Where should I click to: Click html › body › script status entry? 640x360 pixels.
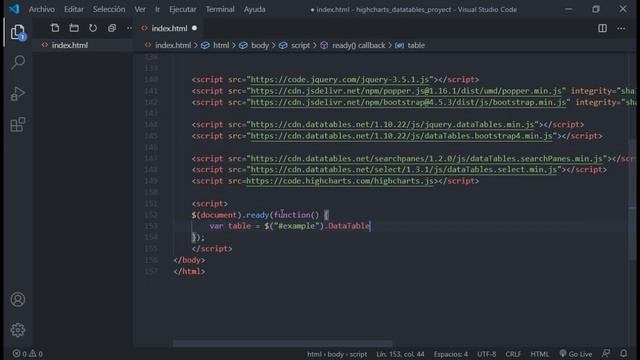337,354
